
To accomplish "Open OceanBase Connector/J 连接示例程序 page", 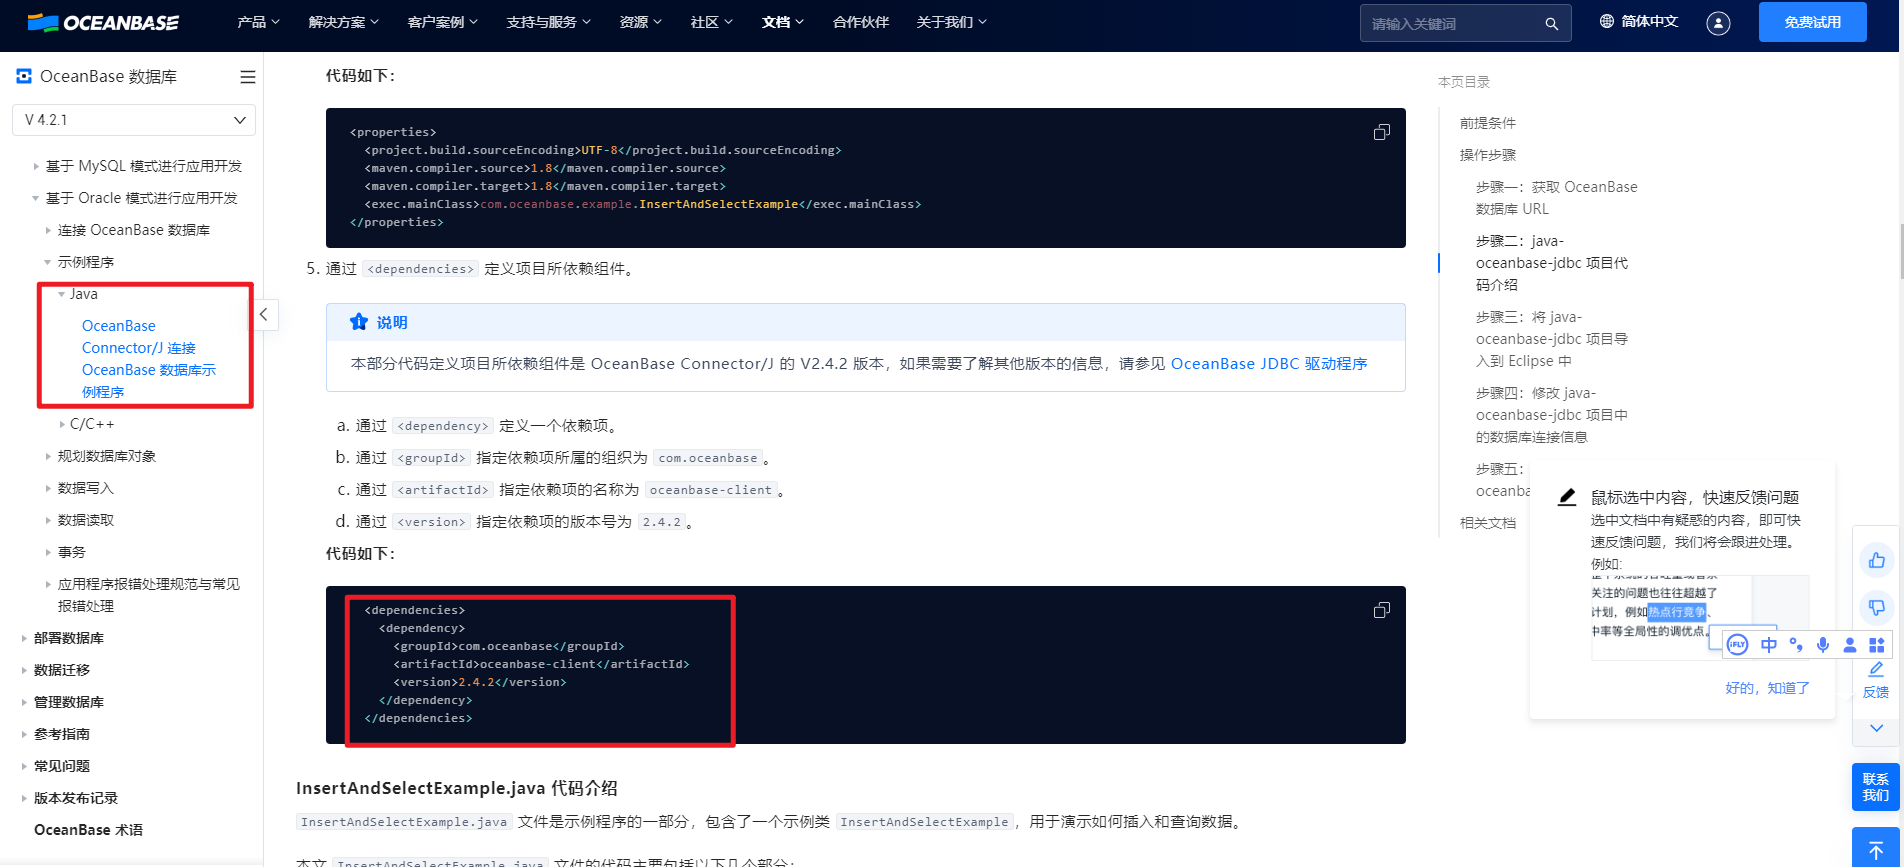I will point(148,358).
